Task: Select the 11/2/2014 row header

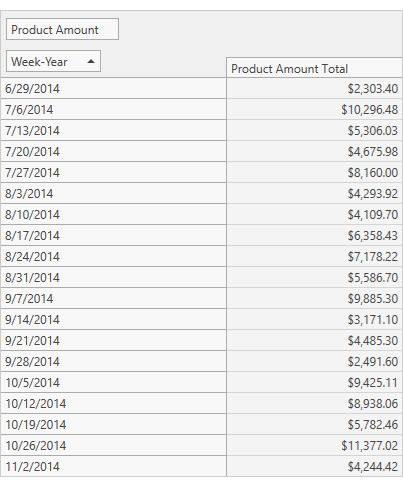Action: 113,466
